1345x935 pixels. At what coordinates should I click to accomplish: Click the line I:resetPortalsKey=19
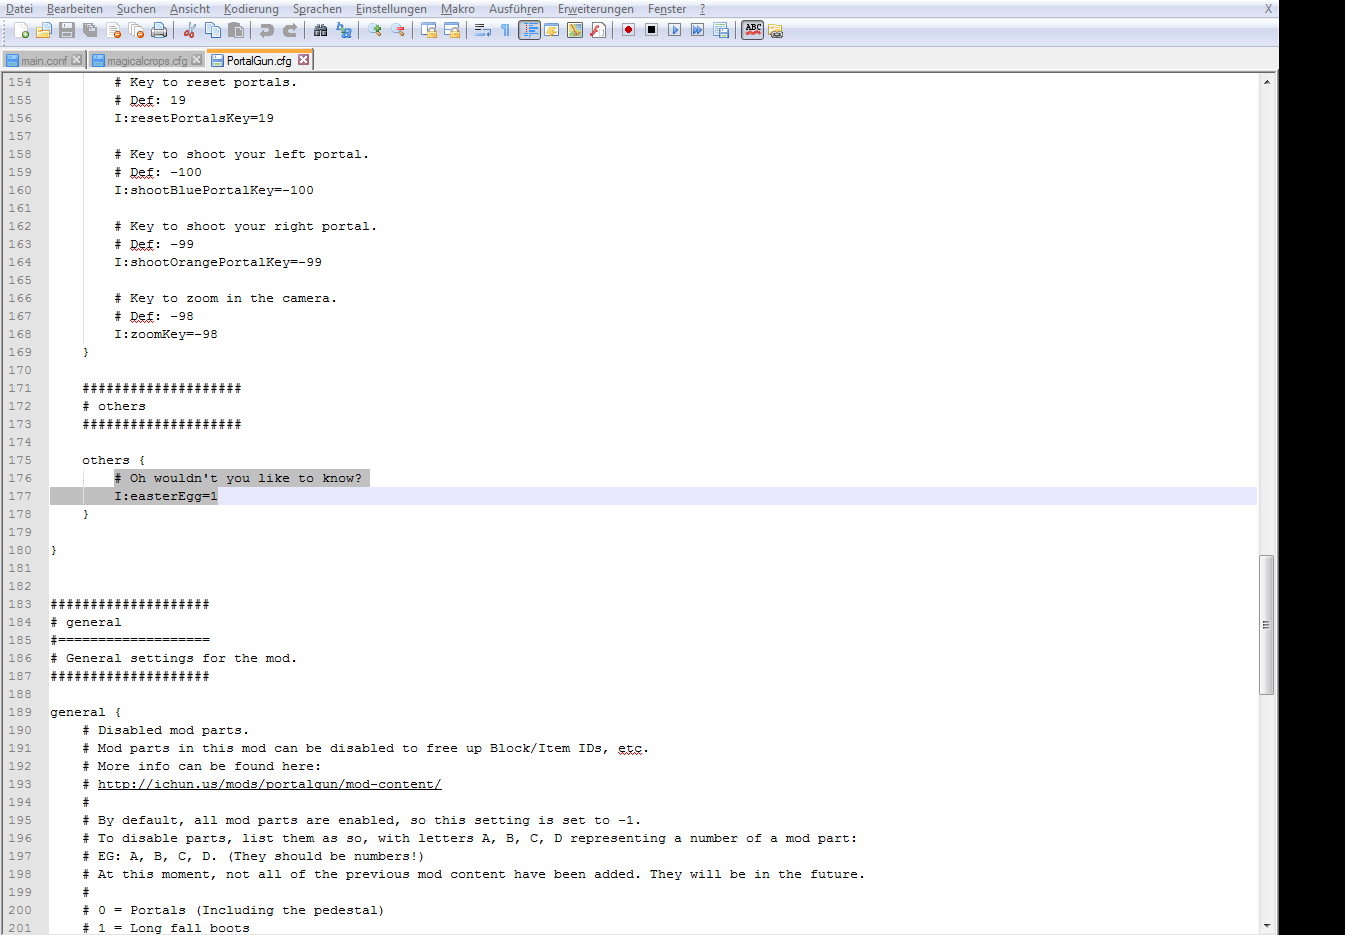tap(193, 118)
